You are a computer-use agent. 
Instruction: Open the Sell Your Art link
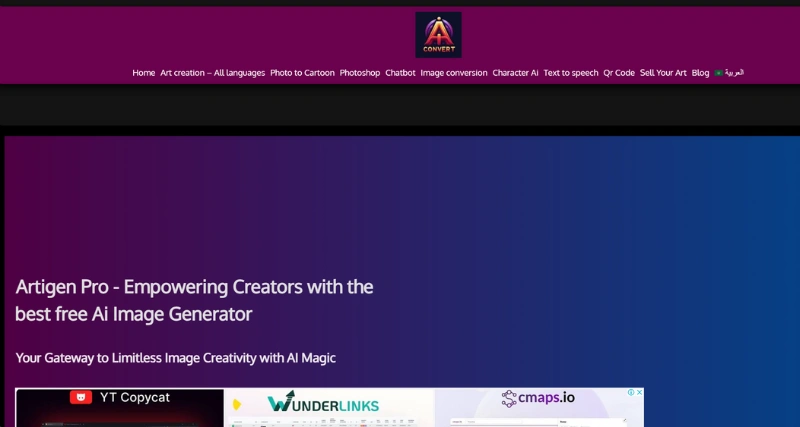tap(663, 73)
